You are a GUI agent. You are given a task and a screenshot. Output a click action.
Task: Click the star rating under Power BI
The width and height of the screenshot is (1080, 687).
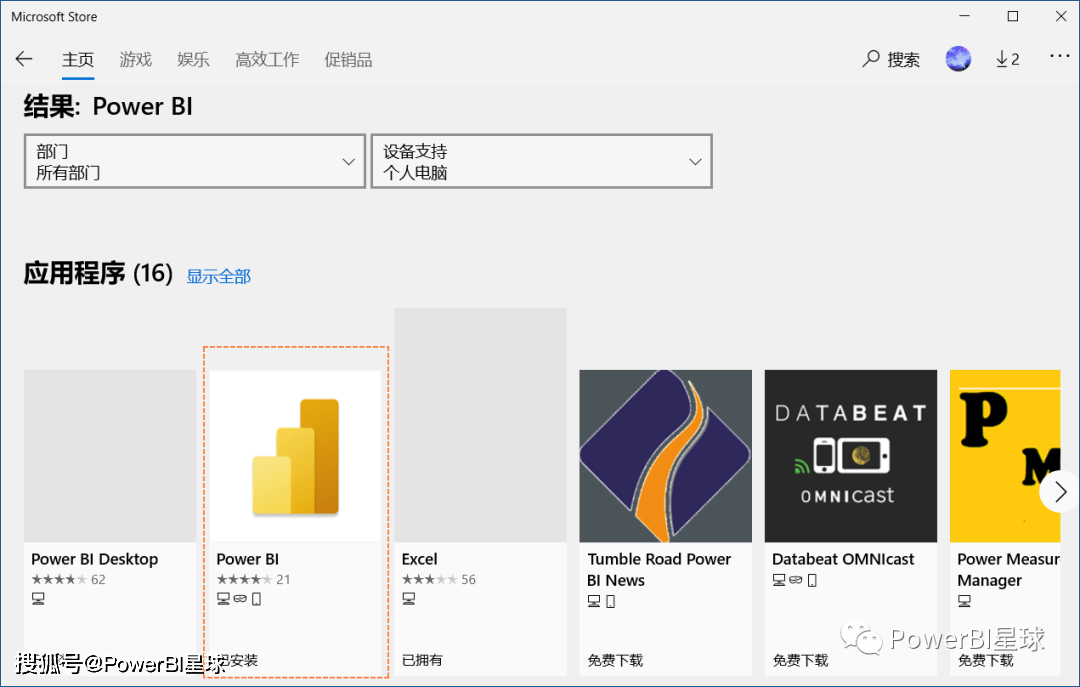[x=245, y=578]
